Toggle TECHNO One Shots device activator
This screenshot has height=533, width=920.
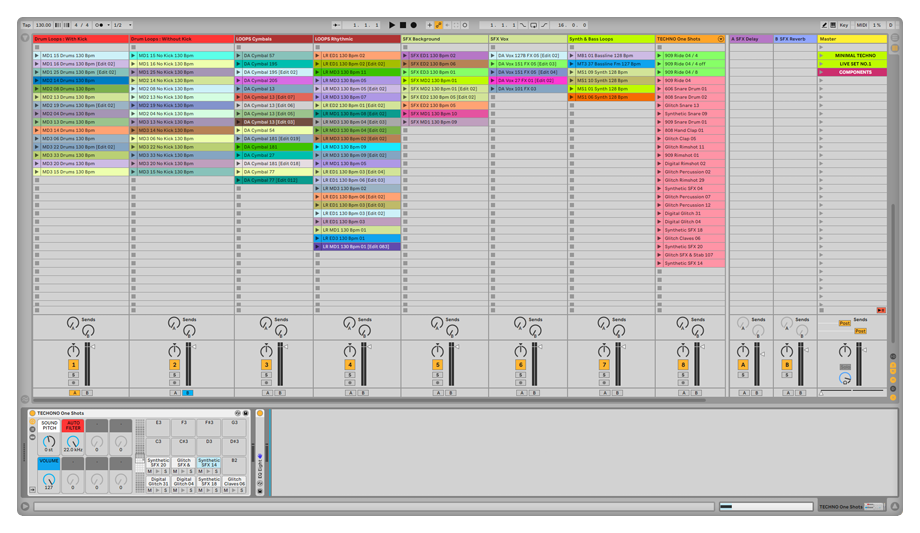32,413
